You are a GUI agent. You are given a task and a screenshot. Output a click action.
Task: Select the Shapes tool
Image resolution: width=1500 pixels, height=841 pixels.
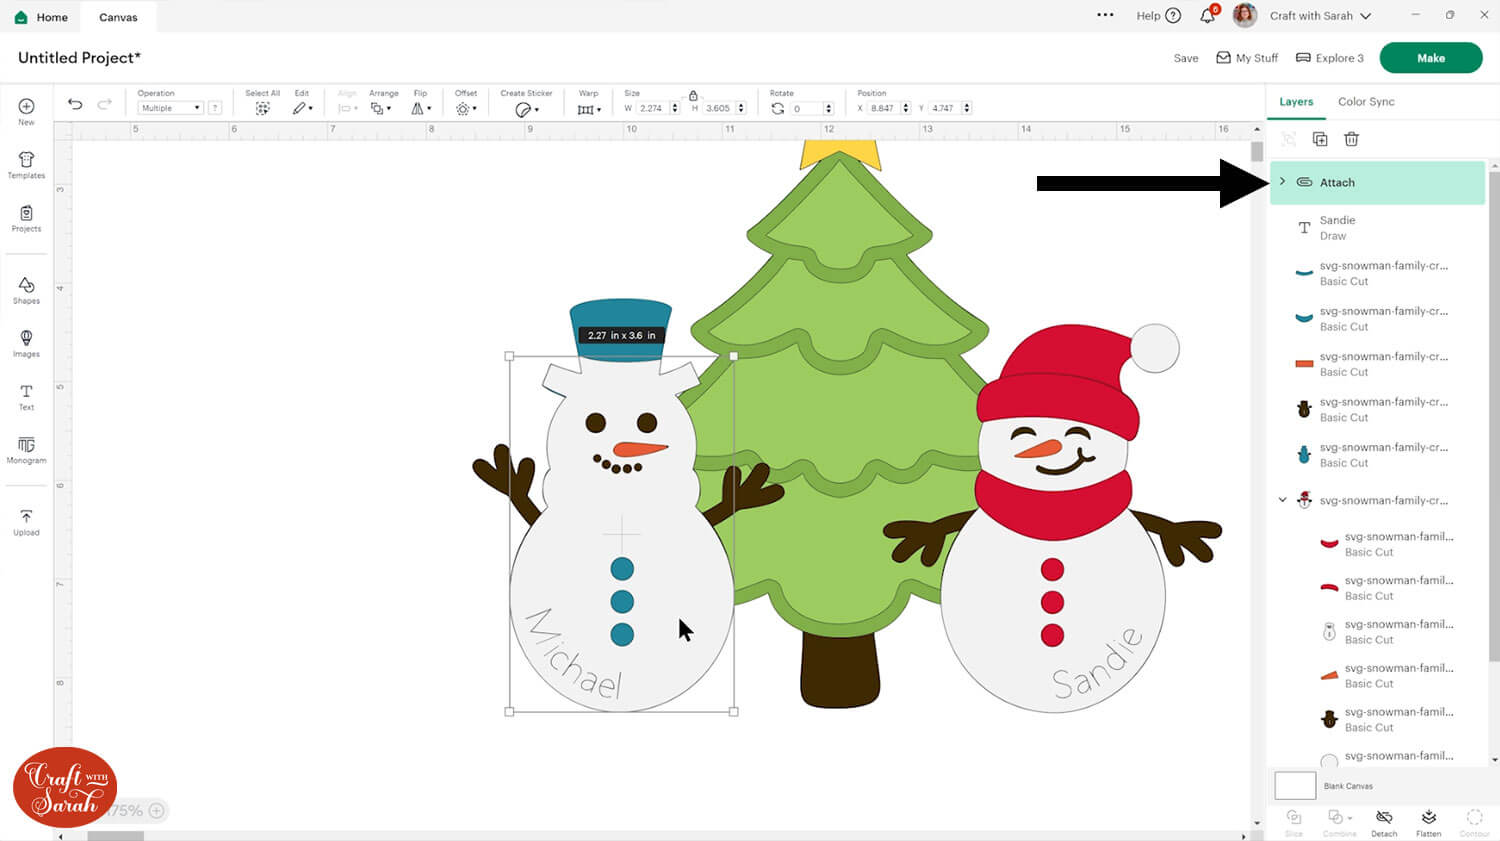point(26,290)
